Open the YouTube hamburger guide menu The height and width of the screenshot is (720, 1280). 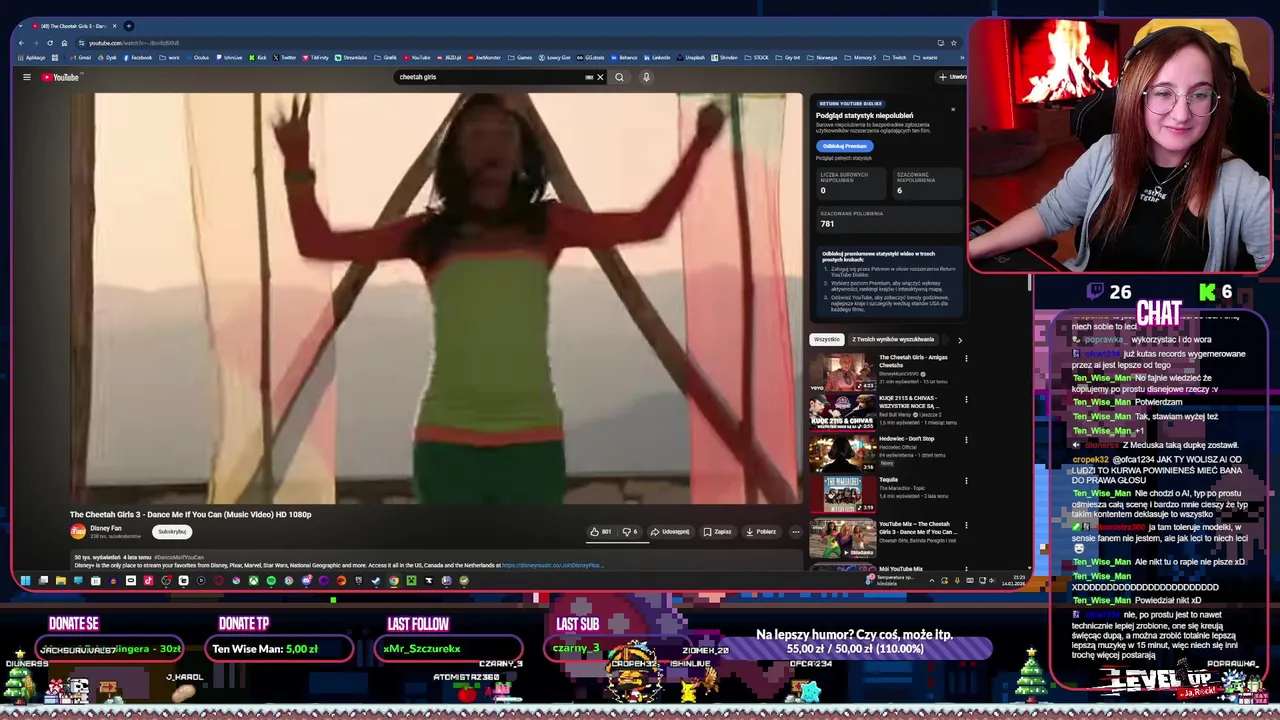click(x=27, y=77)
